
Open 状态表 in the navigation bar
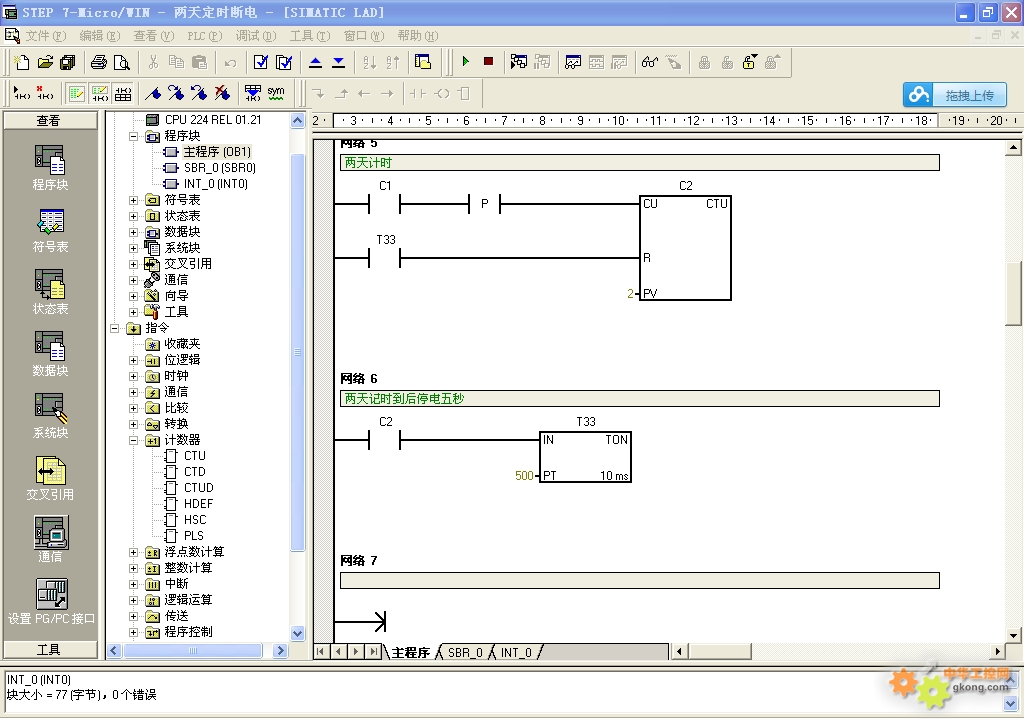click(50, 292)
